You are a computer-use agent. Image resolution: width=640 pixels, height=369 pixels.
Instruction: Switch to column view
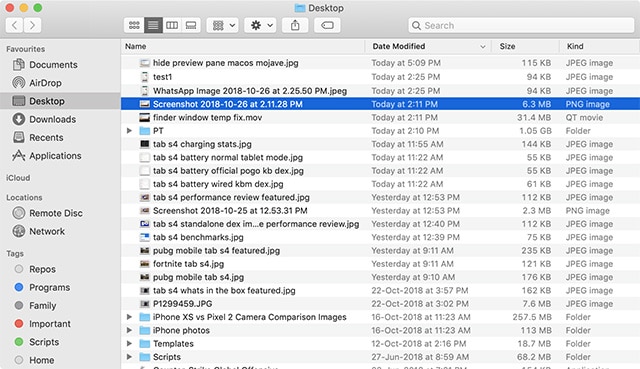click(172, 25)
